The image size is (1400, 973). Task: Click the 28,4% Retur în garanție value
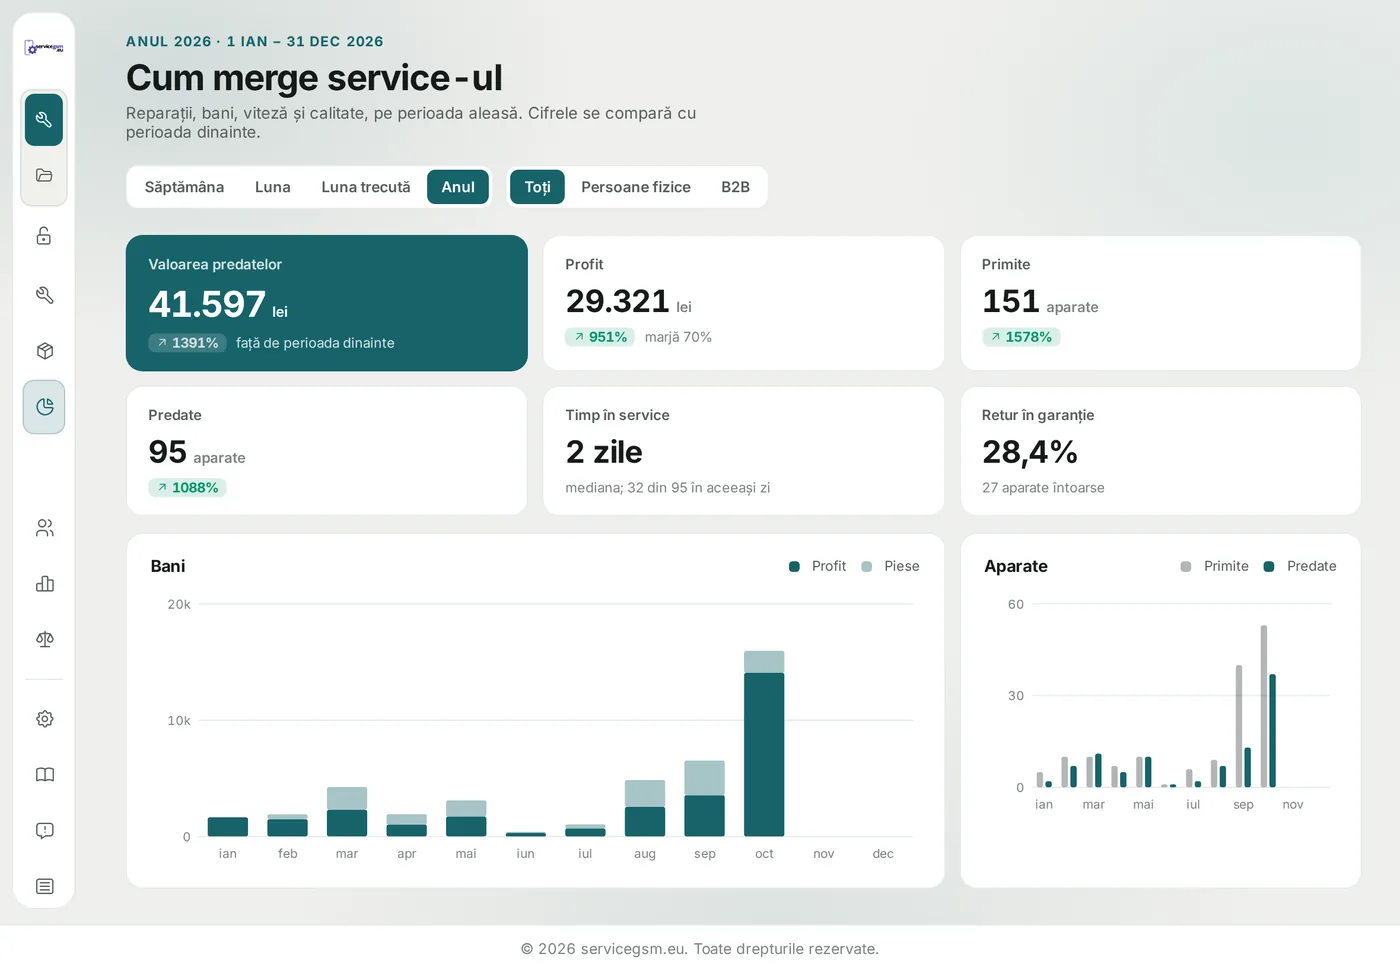point(1030,452)
